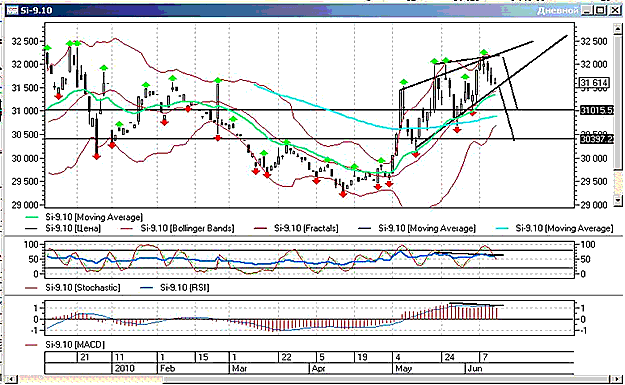Click the date label 21 on time axis
Screen dimensions: 625x385
tap(85, 357)
